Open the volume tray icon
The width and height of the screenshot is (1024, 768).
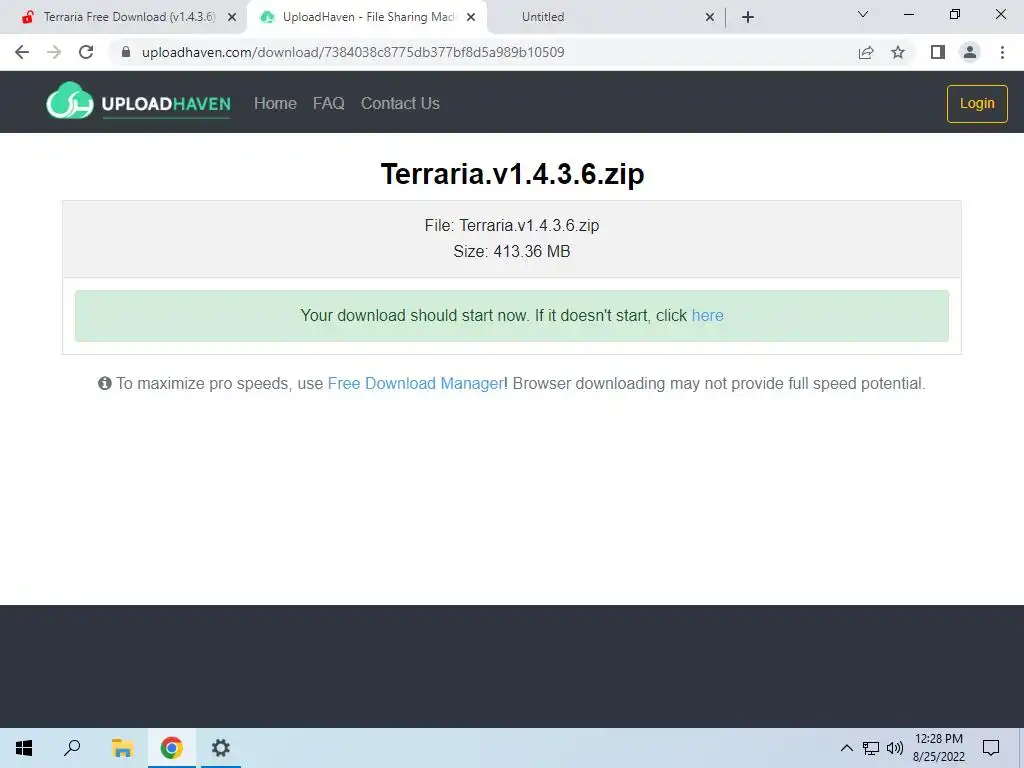[895, 748]
